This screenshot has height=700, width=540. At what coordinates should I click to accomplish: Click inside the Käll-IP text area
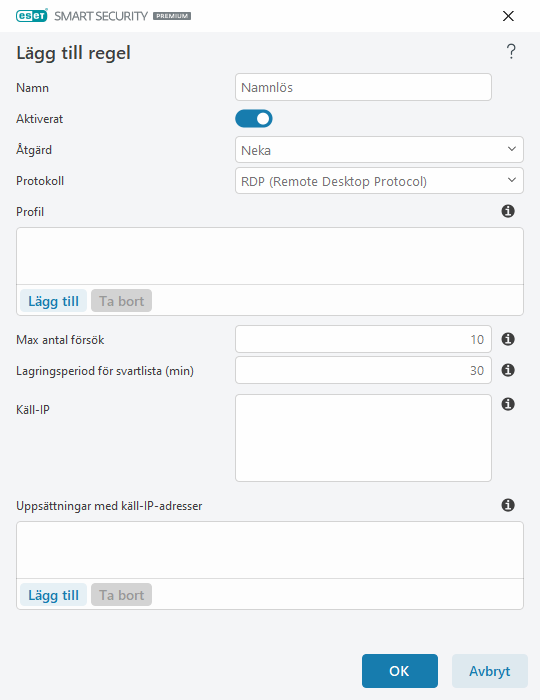point(363,438)
